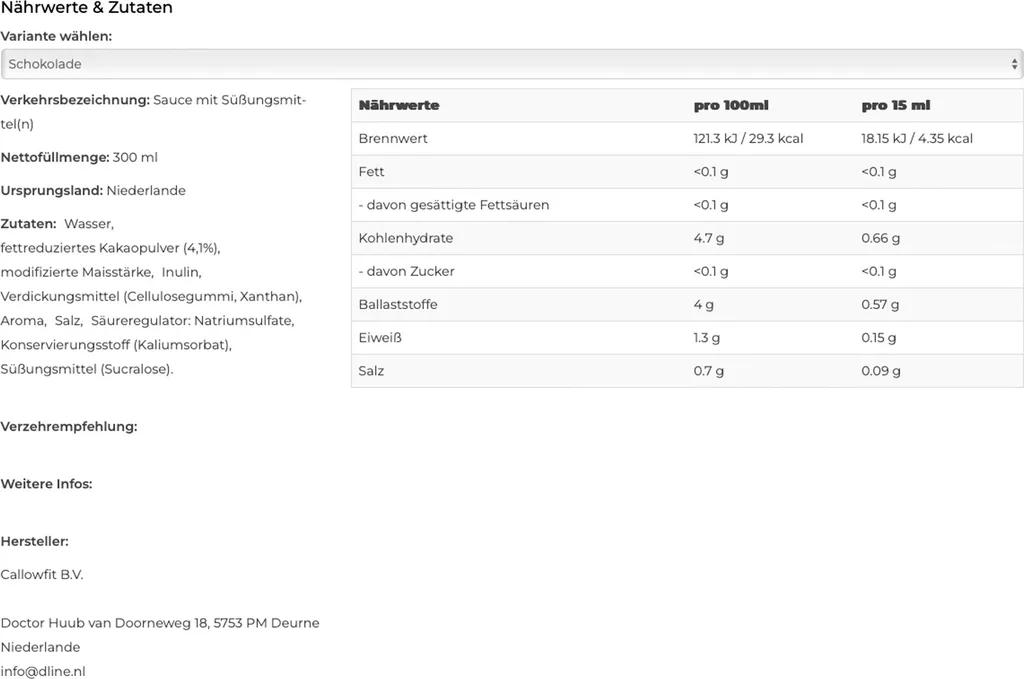
Task: Click the Verzehrempfehlung label
Action: coord(69,426)
